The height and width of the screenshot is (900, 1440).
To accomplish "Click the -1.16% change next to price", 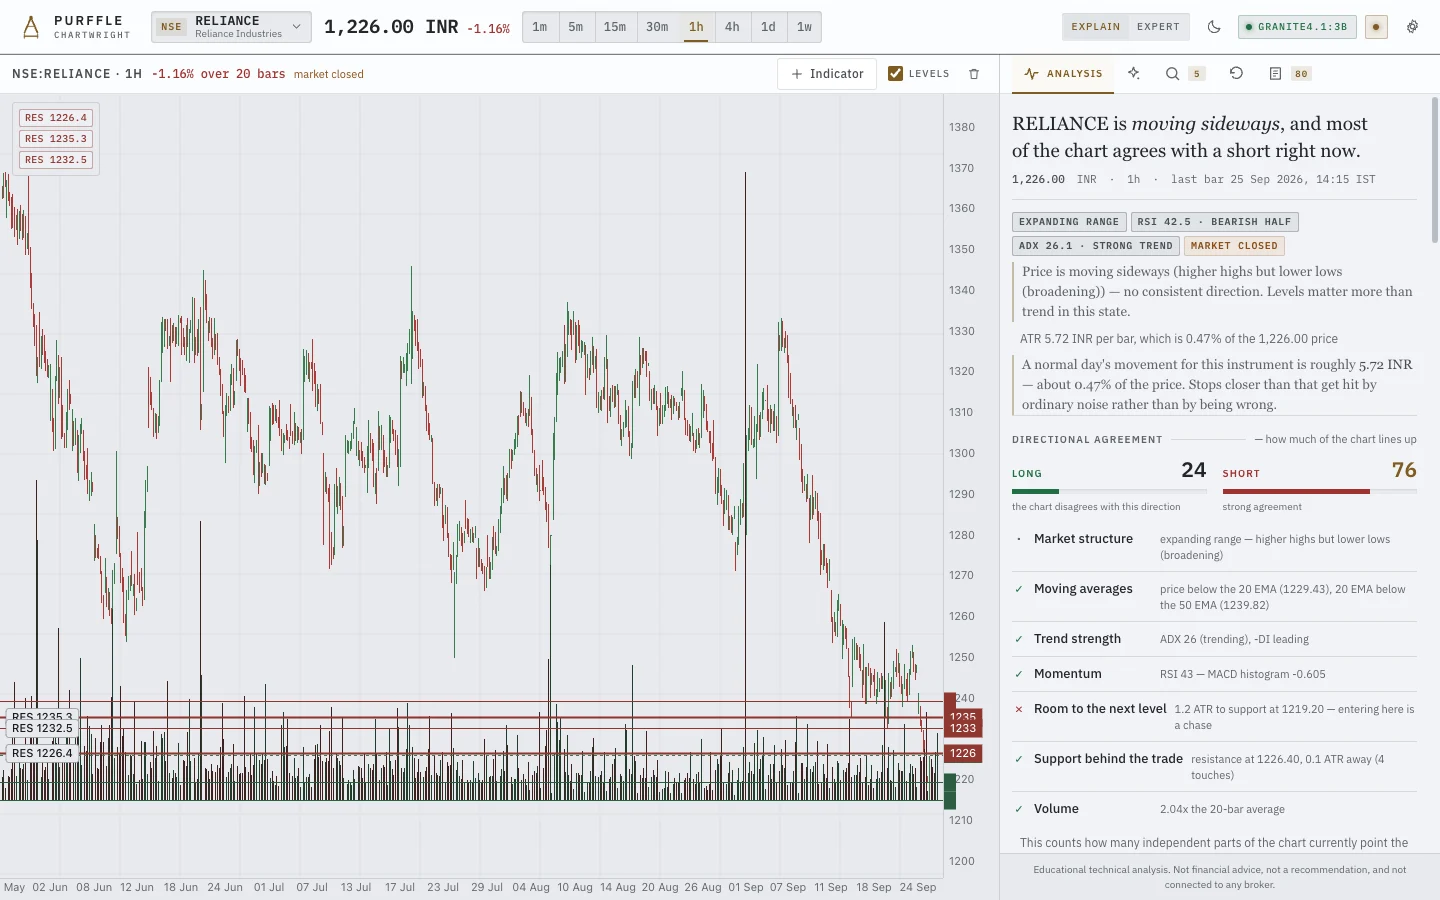I will click(488, 29).
